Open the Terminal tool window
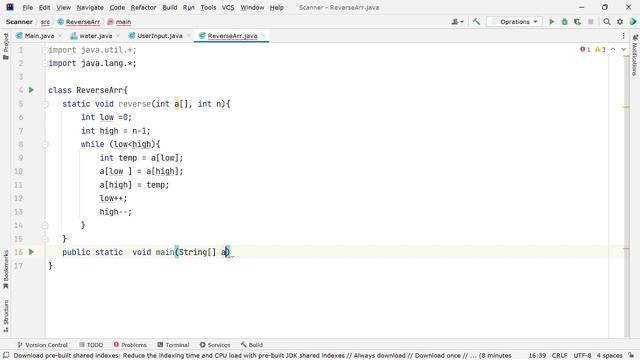This screenshot has width=640, height=360. point(173,345)
